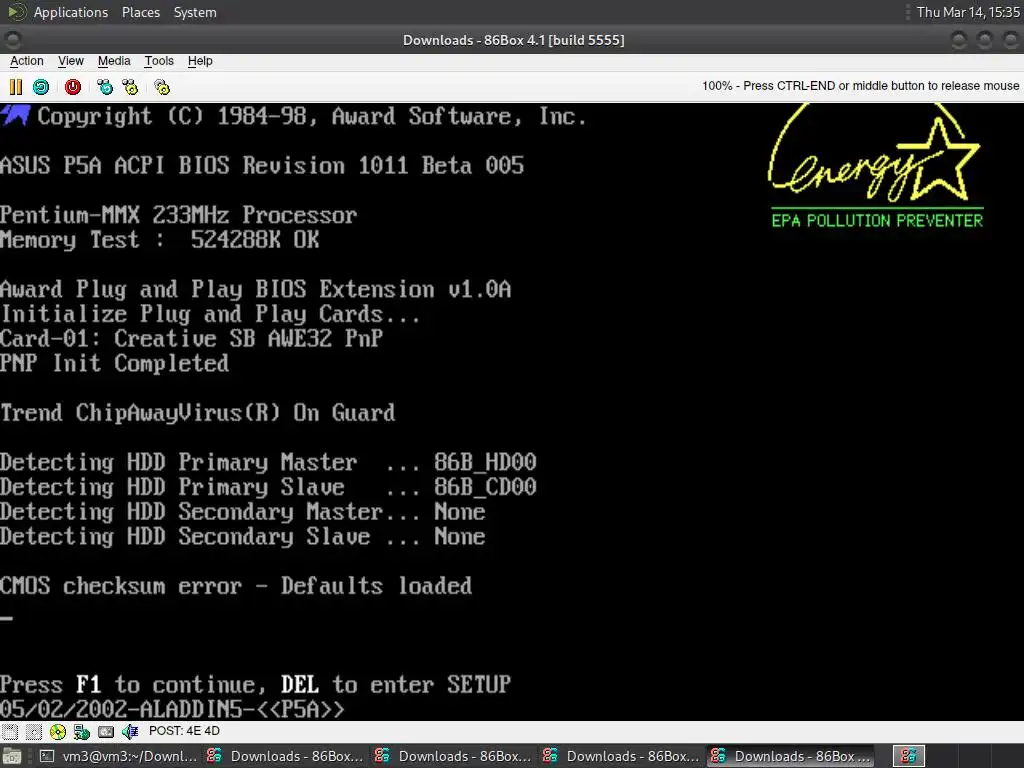The width and height of the screenshot is (1024, 768).
Task: Open the Help menu
Action: (x=200, y=61)
